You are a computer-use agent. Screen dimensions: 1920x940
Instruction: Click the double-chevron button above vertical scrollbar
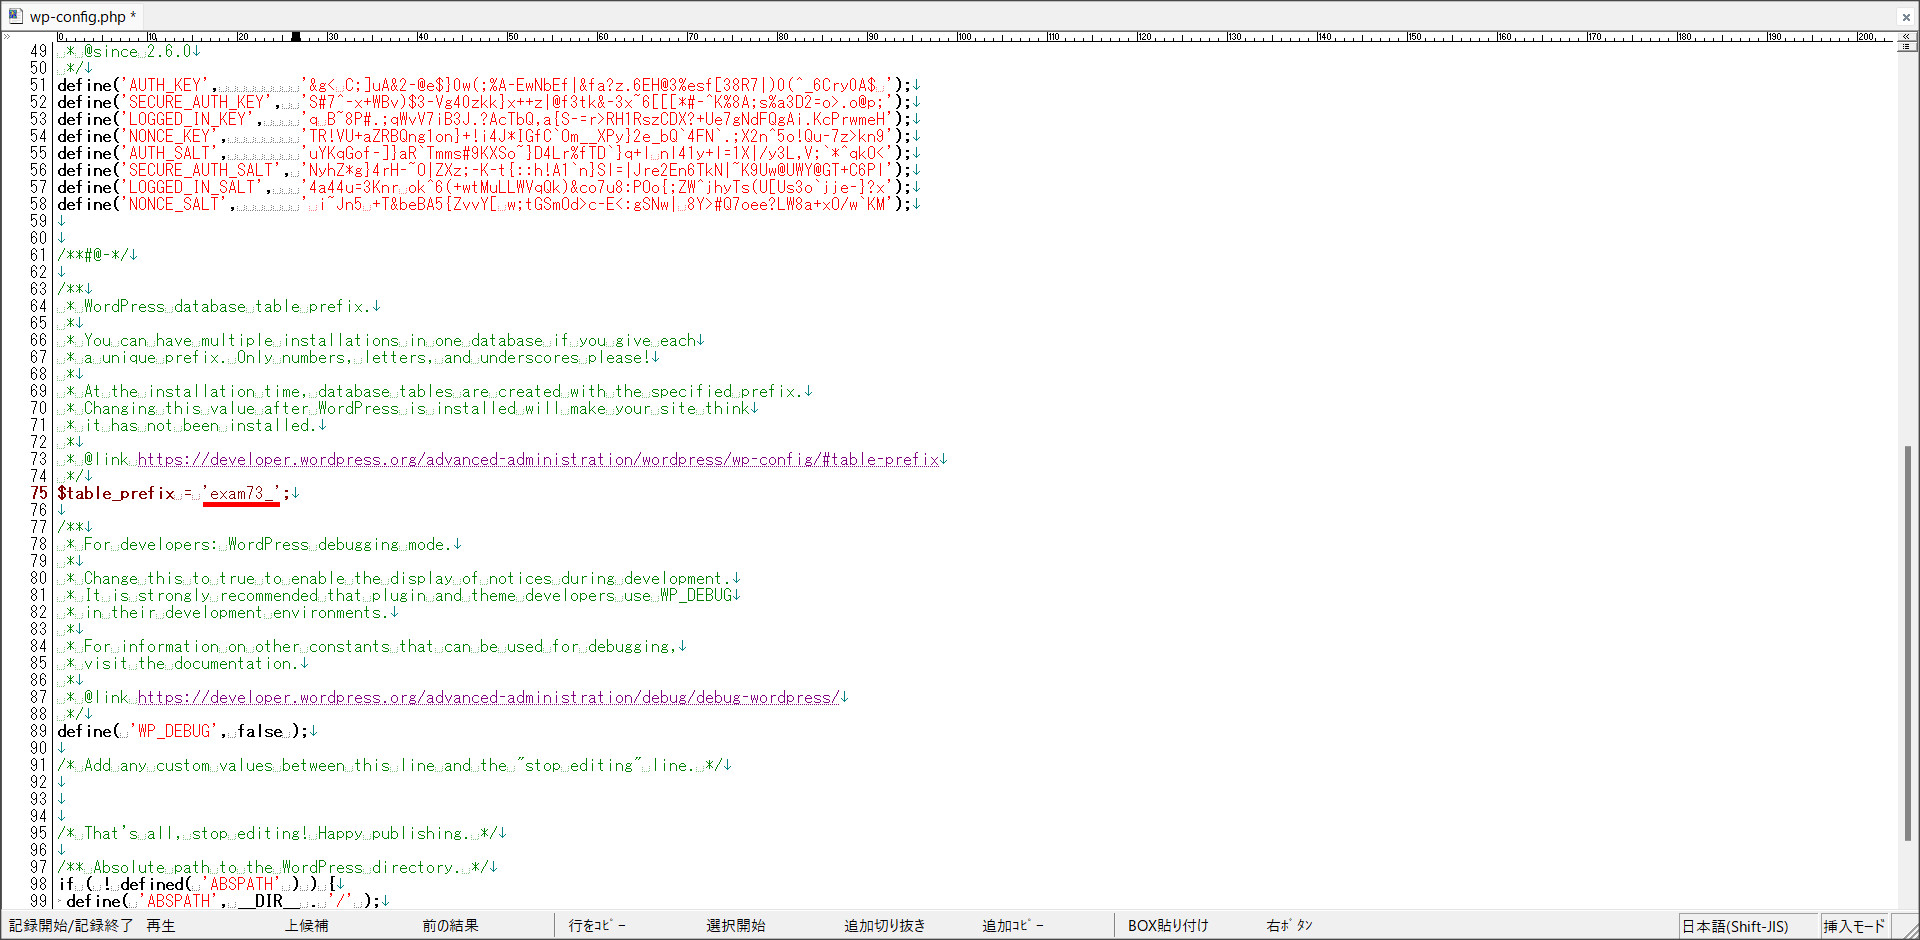coord(1906,36)
